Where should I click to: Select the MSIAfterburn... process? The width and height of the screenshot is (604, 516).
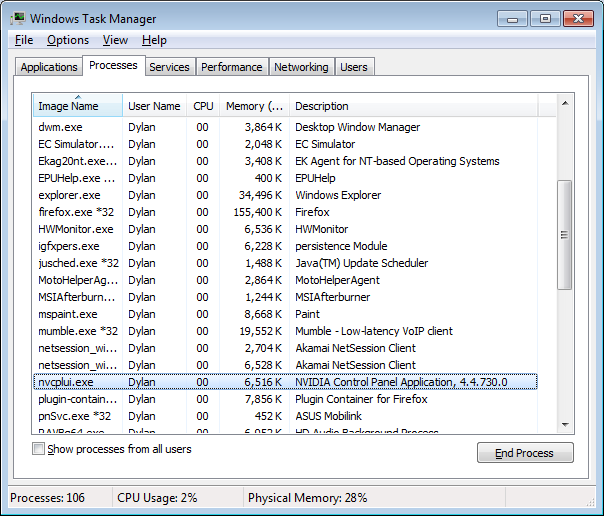[285, 297]
